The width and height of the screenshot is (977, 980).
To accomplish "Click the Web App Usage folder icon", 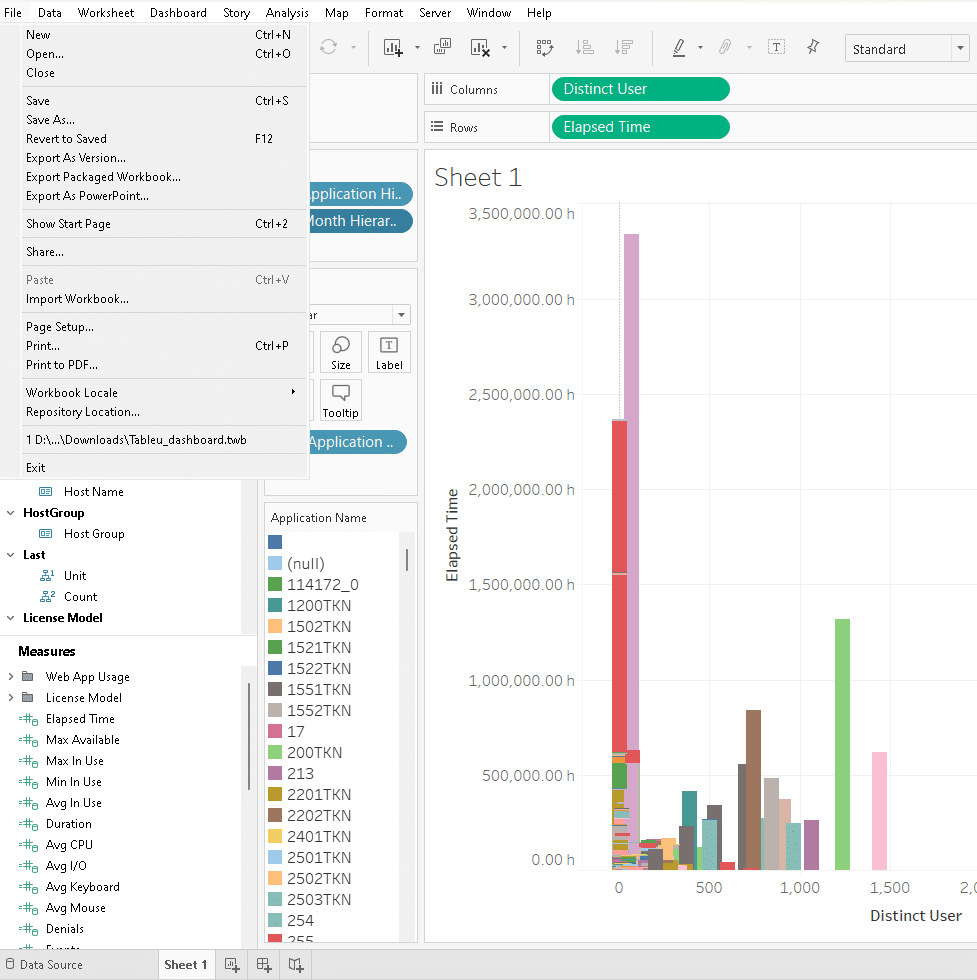I will tap(28, 676).
